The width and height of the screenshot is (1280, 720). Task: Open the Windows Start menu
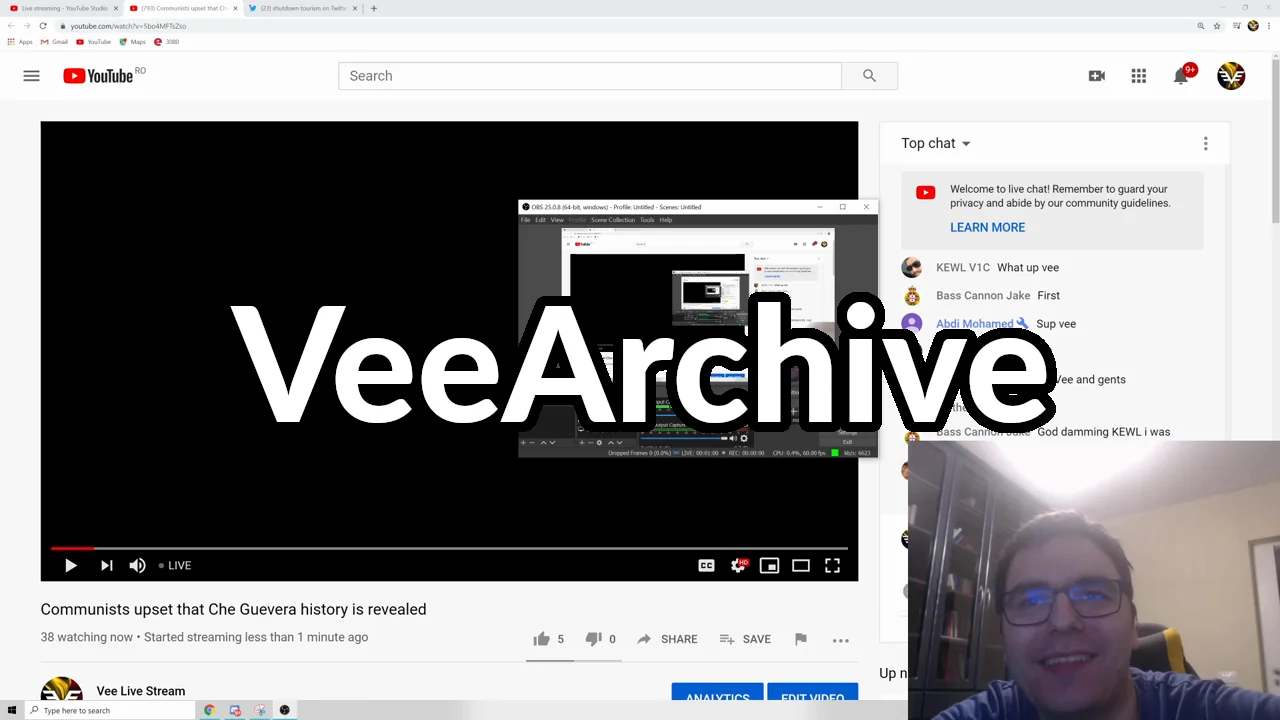[x=12, y=711]
